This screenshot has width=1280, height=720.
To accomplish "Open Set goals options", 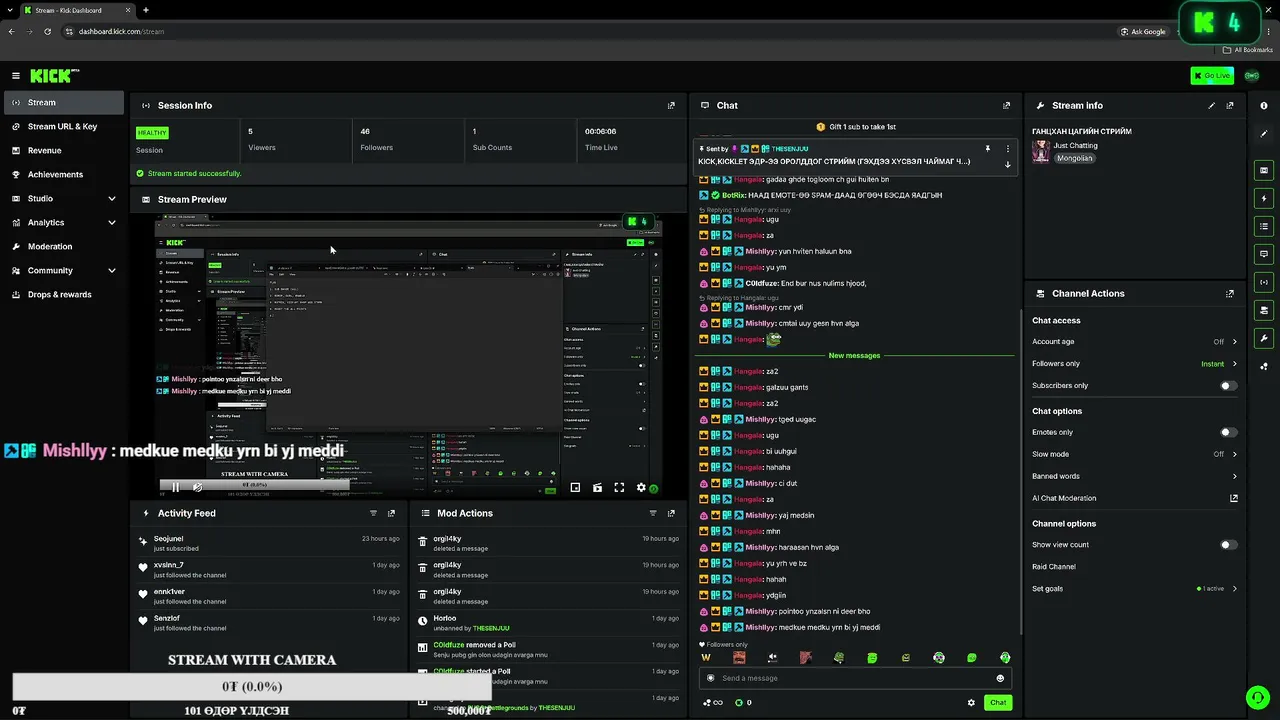I will click(1135, 588).
